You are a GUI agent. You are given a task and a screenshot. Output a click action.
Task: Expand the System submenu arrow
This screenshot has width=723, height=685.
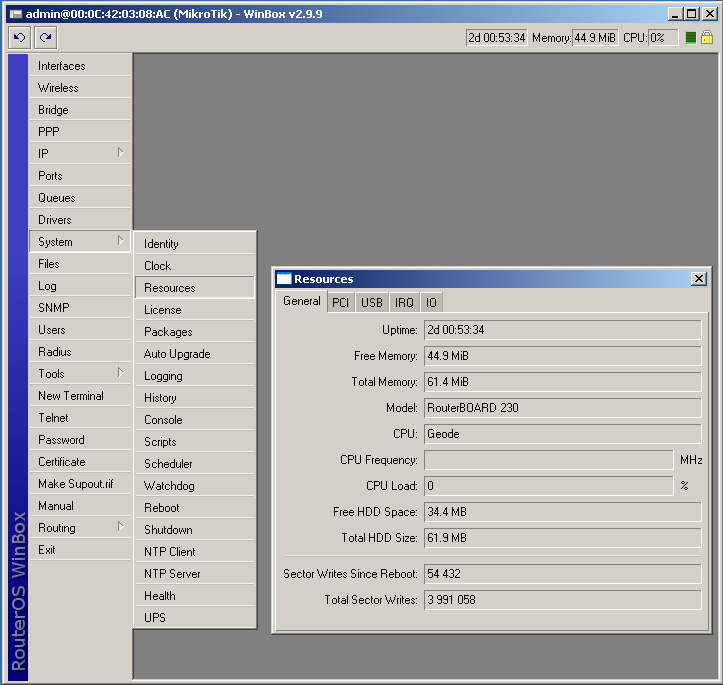click(120, 241)
